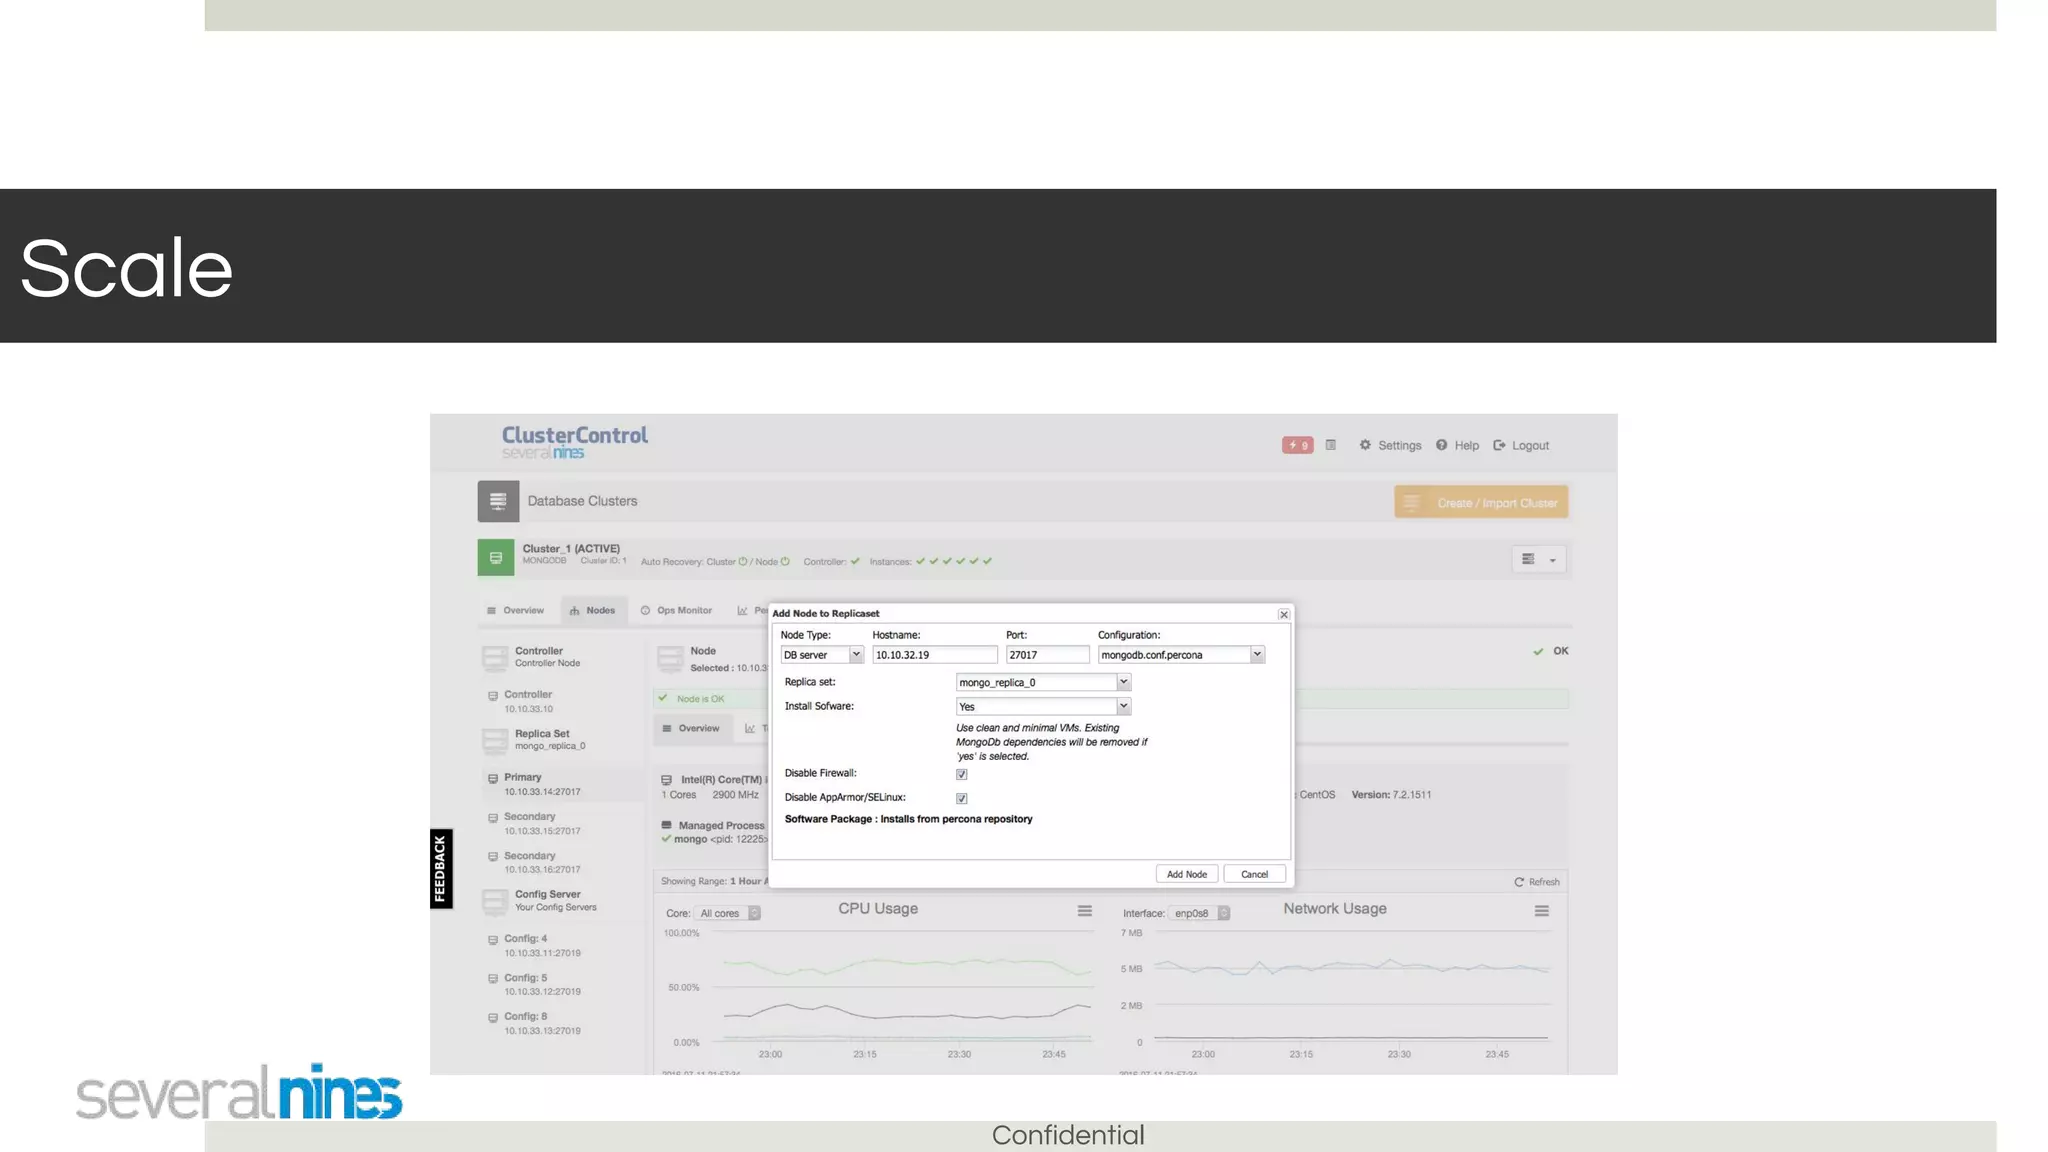2048x1152 pixels.
Task: Expand the Configuration dropdown
Action: coord(1181,655)
